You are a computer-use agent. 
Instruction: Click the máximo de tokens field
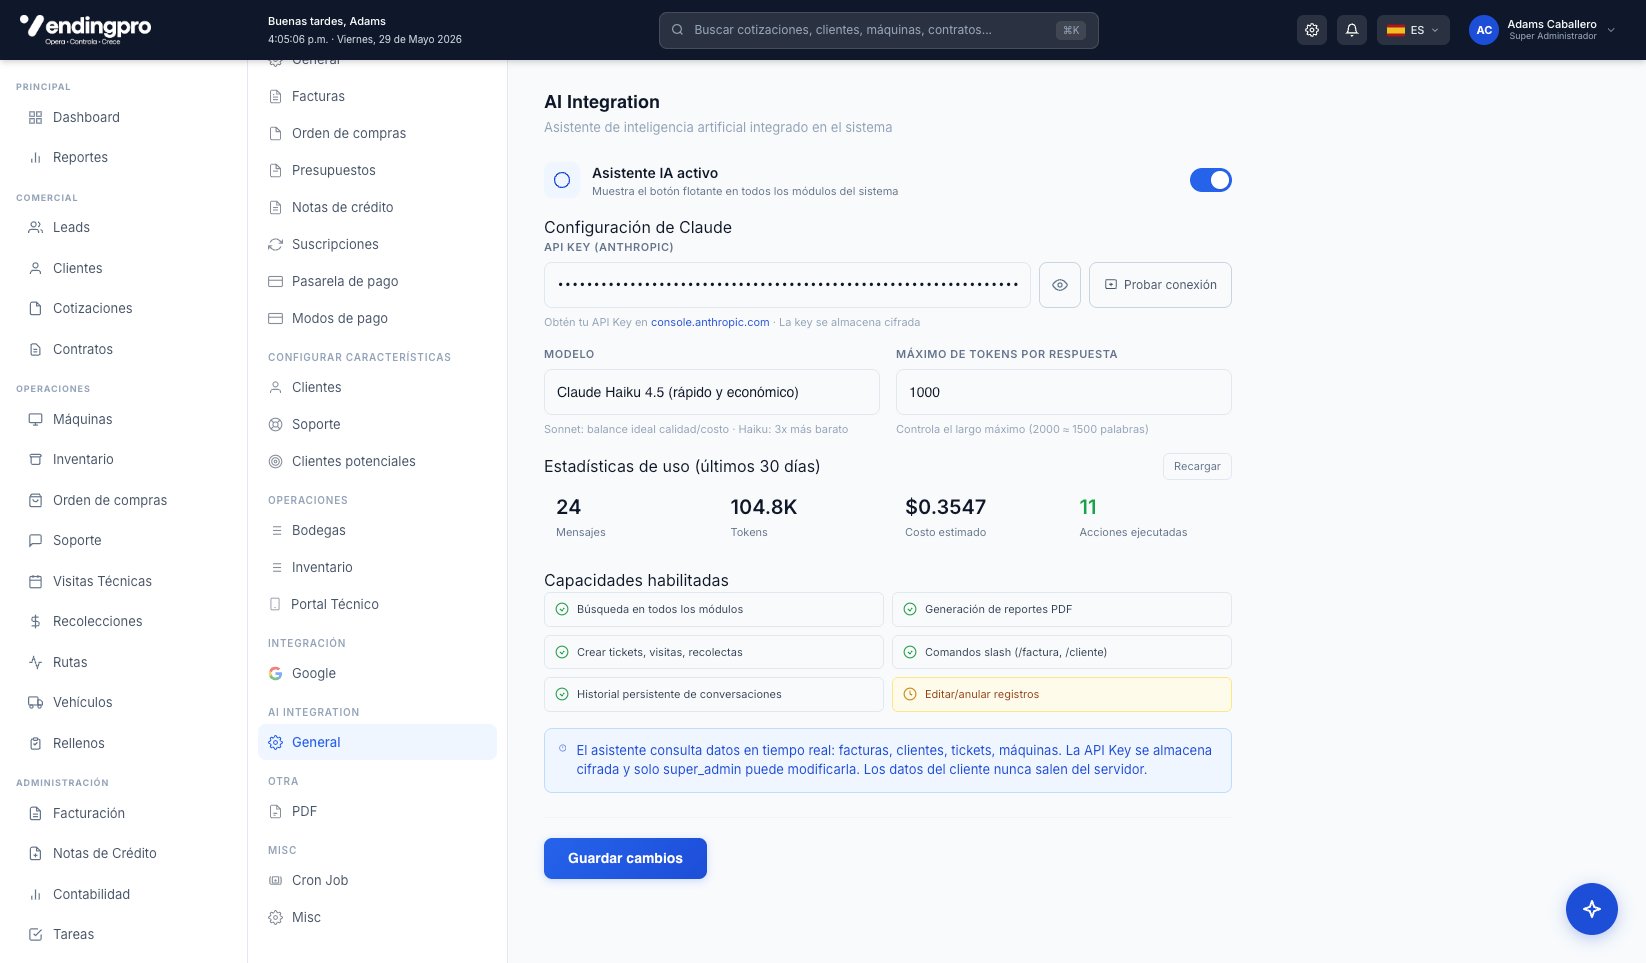[1064, 392]
